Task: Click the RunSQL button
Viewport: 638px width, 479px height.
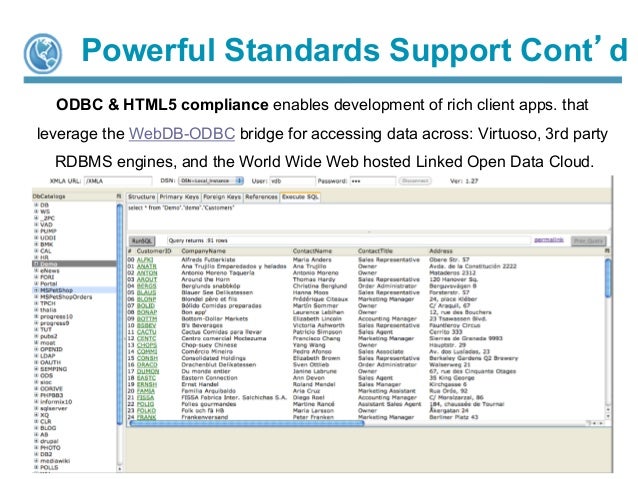Action: tap(142, 241)
